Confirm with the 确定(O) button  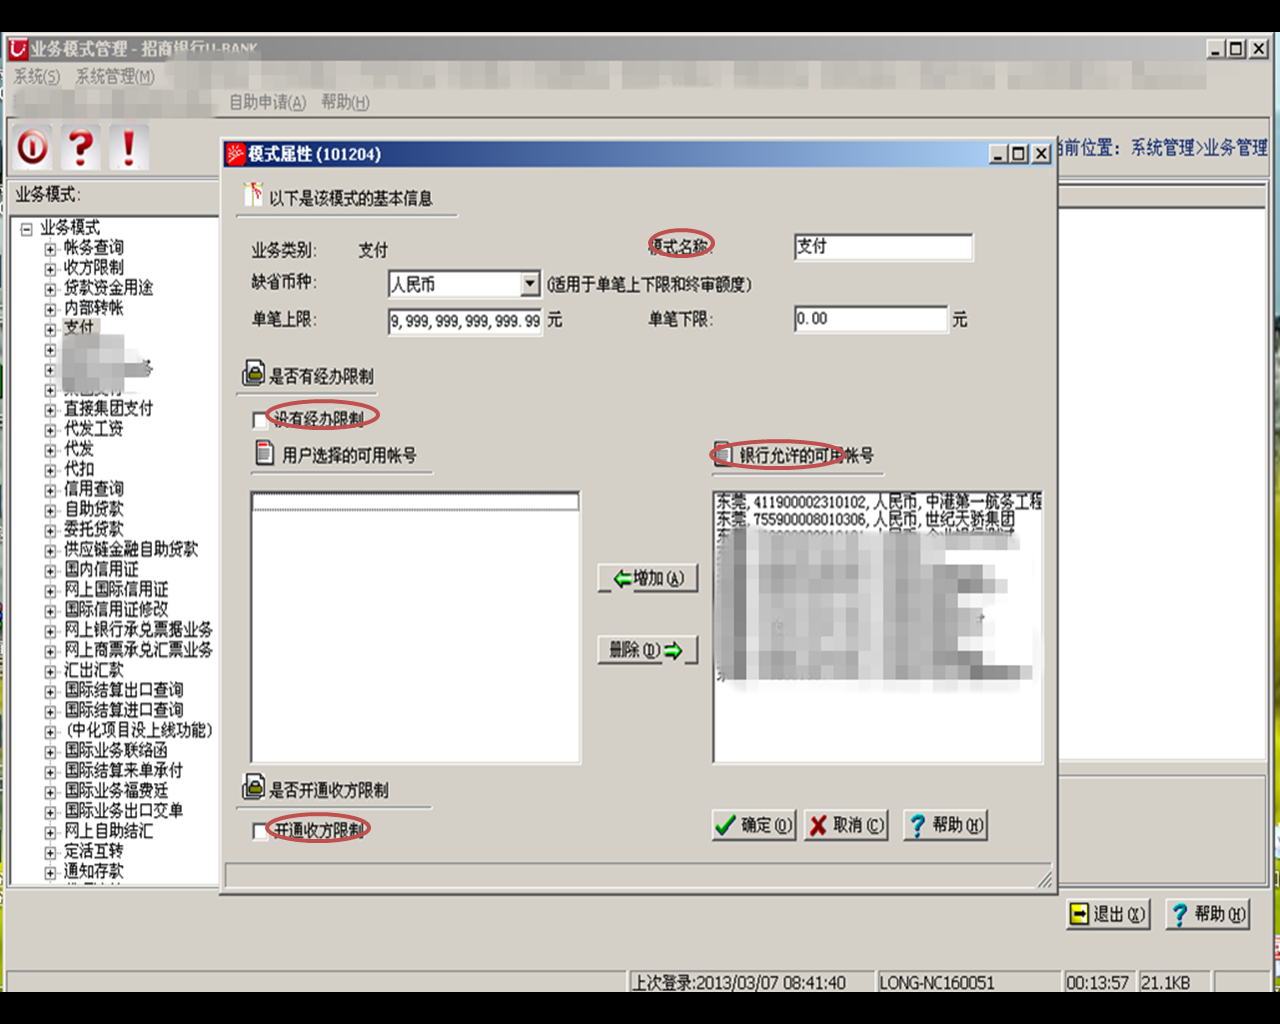[754, 825]
